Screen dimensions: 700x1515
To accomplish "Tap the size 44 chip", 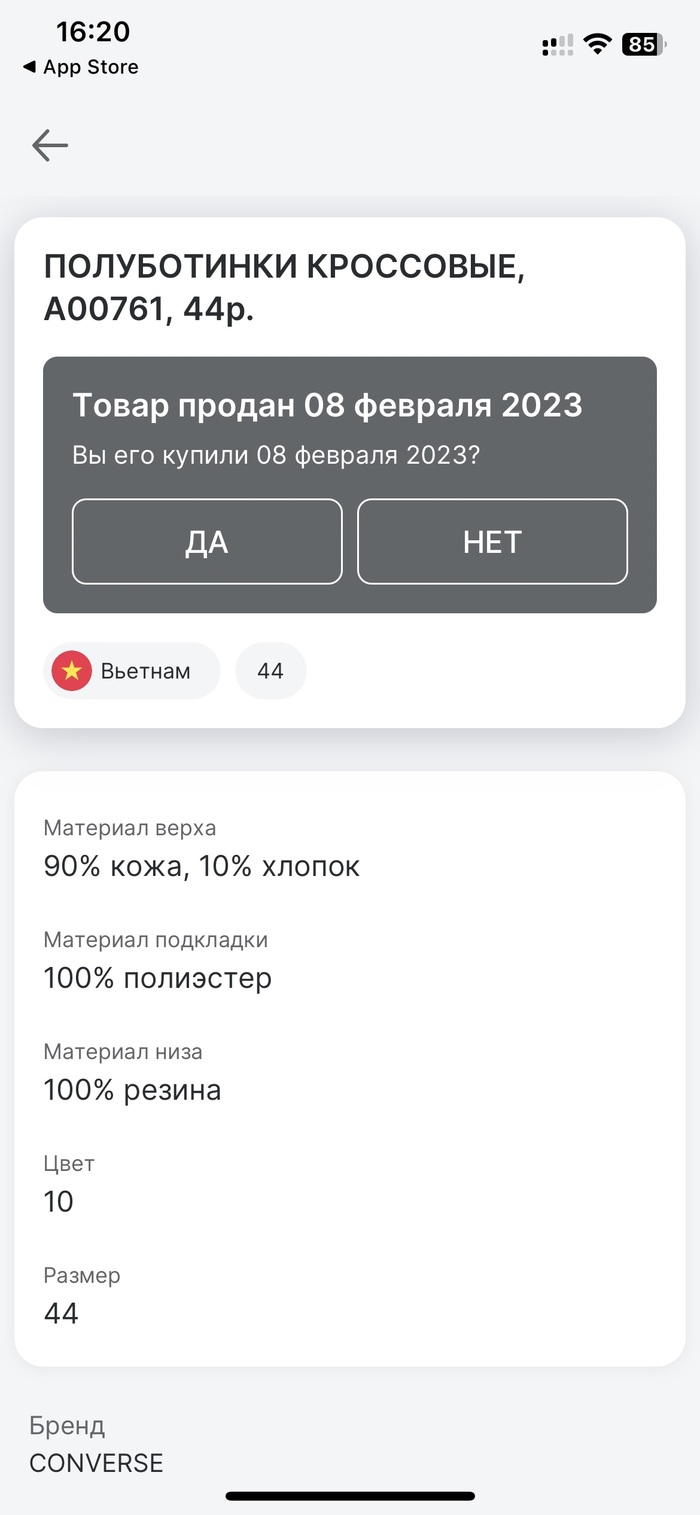I will (270, 671).
